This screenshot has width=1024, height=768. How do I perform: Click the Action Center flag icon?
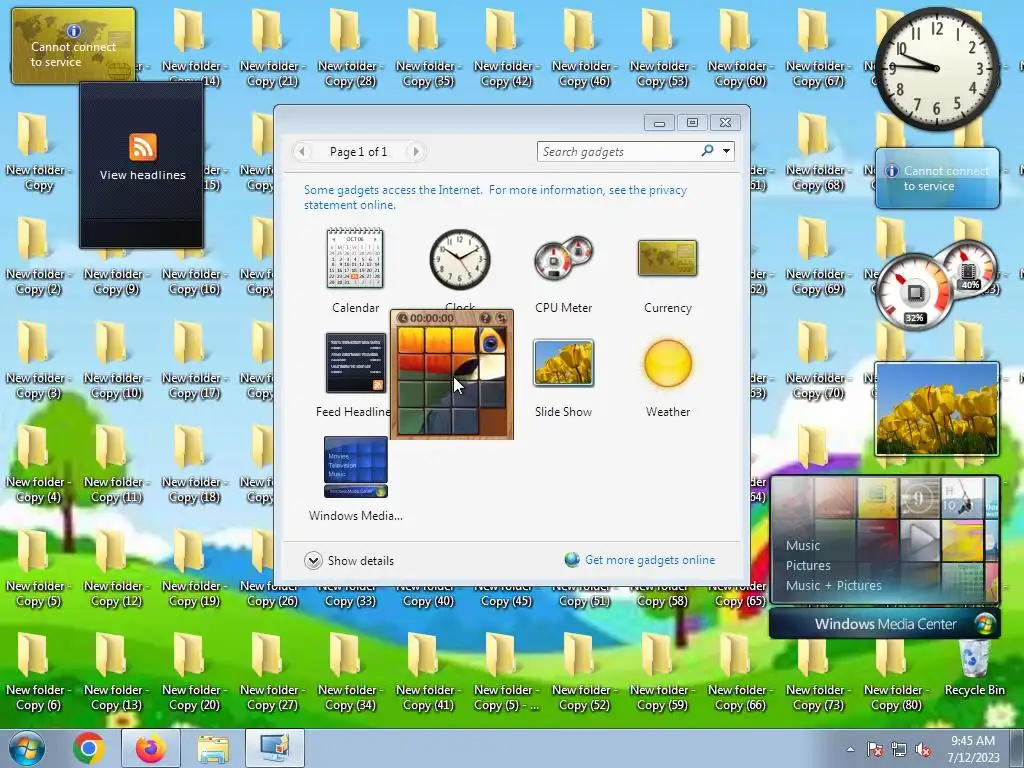click(874, 749)
